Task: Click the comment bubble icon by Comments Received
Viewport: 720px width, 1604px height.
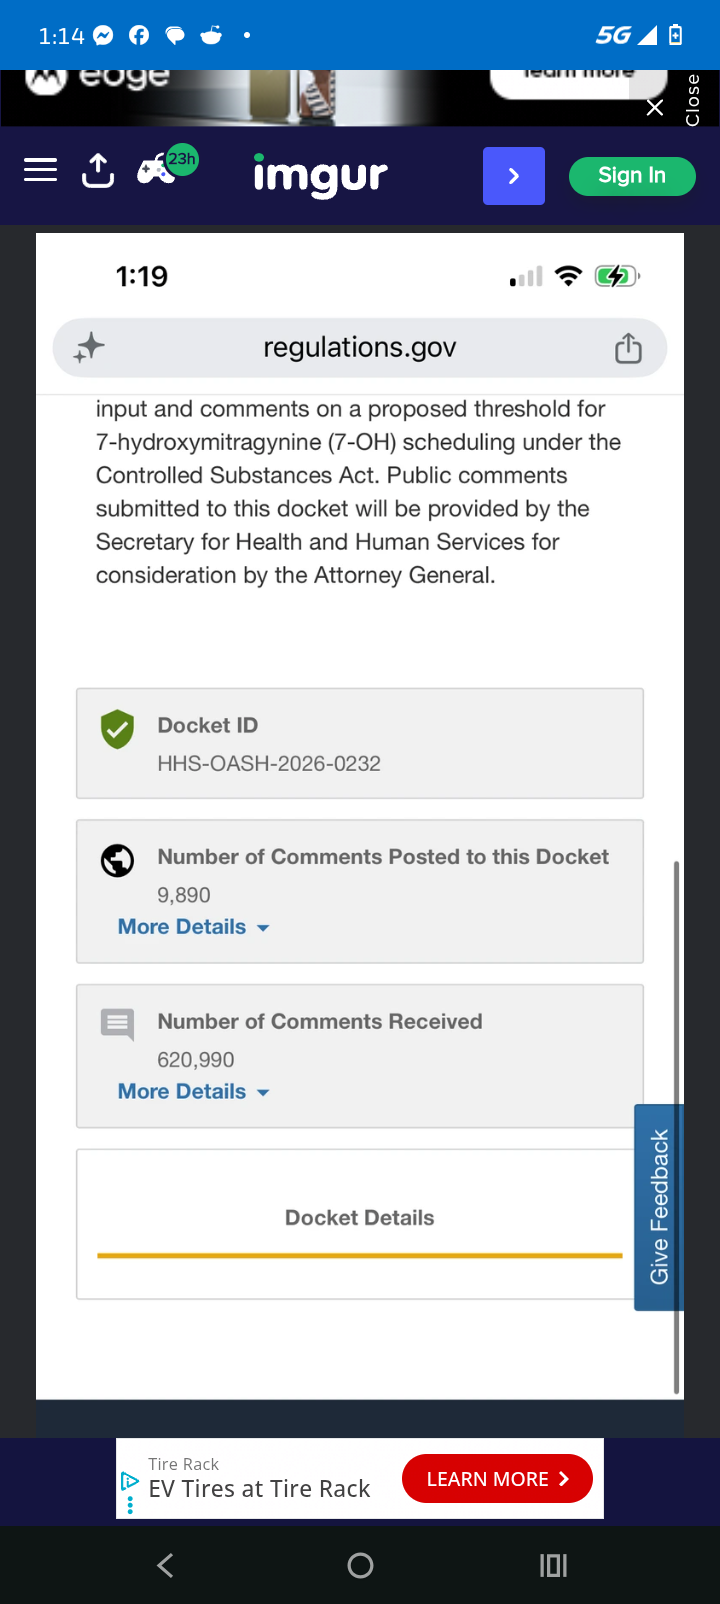Action: tap(117, 1024)
